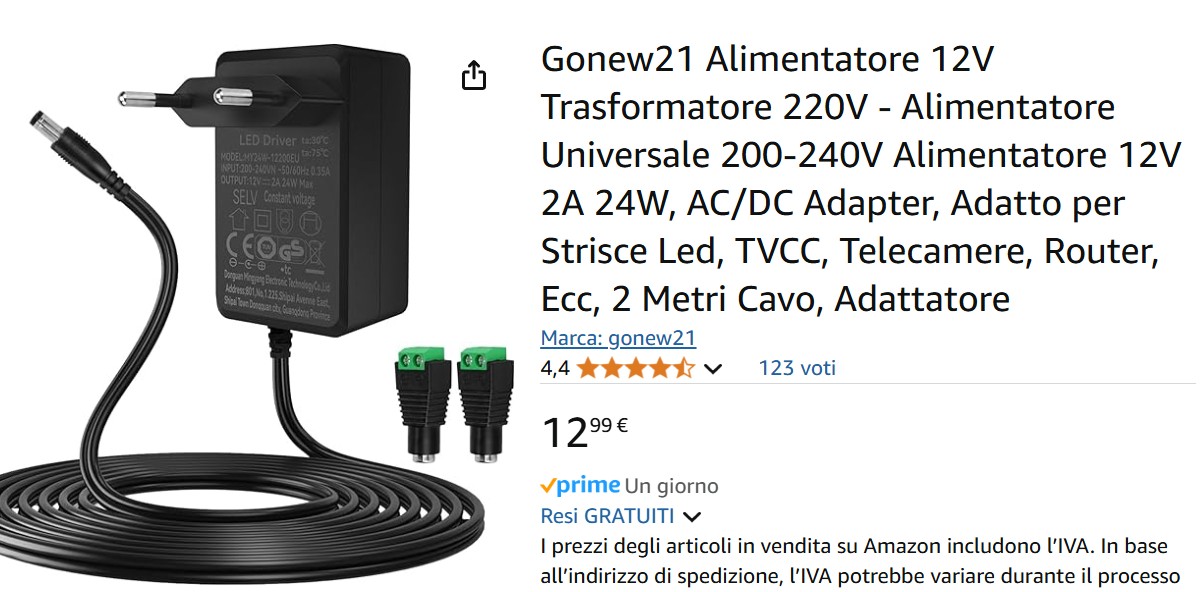Click the Gonew21 Alimentatore 12V product title
The width and height of the screenshot is (1201, 592).
coord(861,179)
